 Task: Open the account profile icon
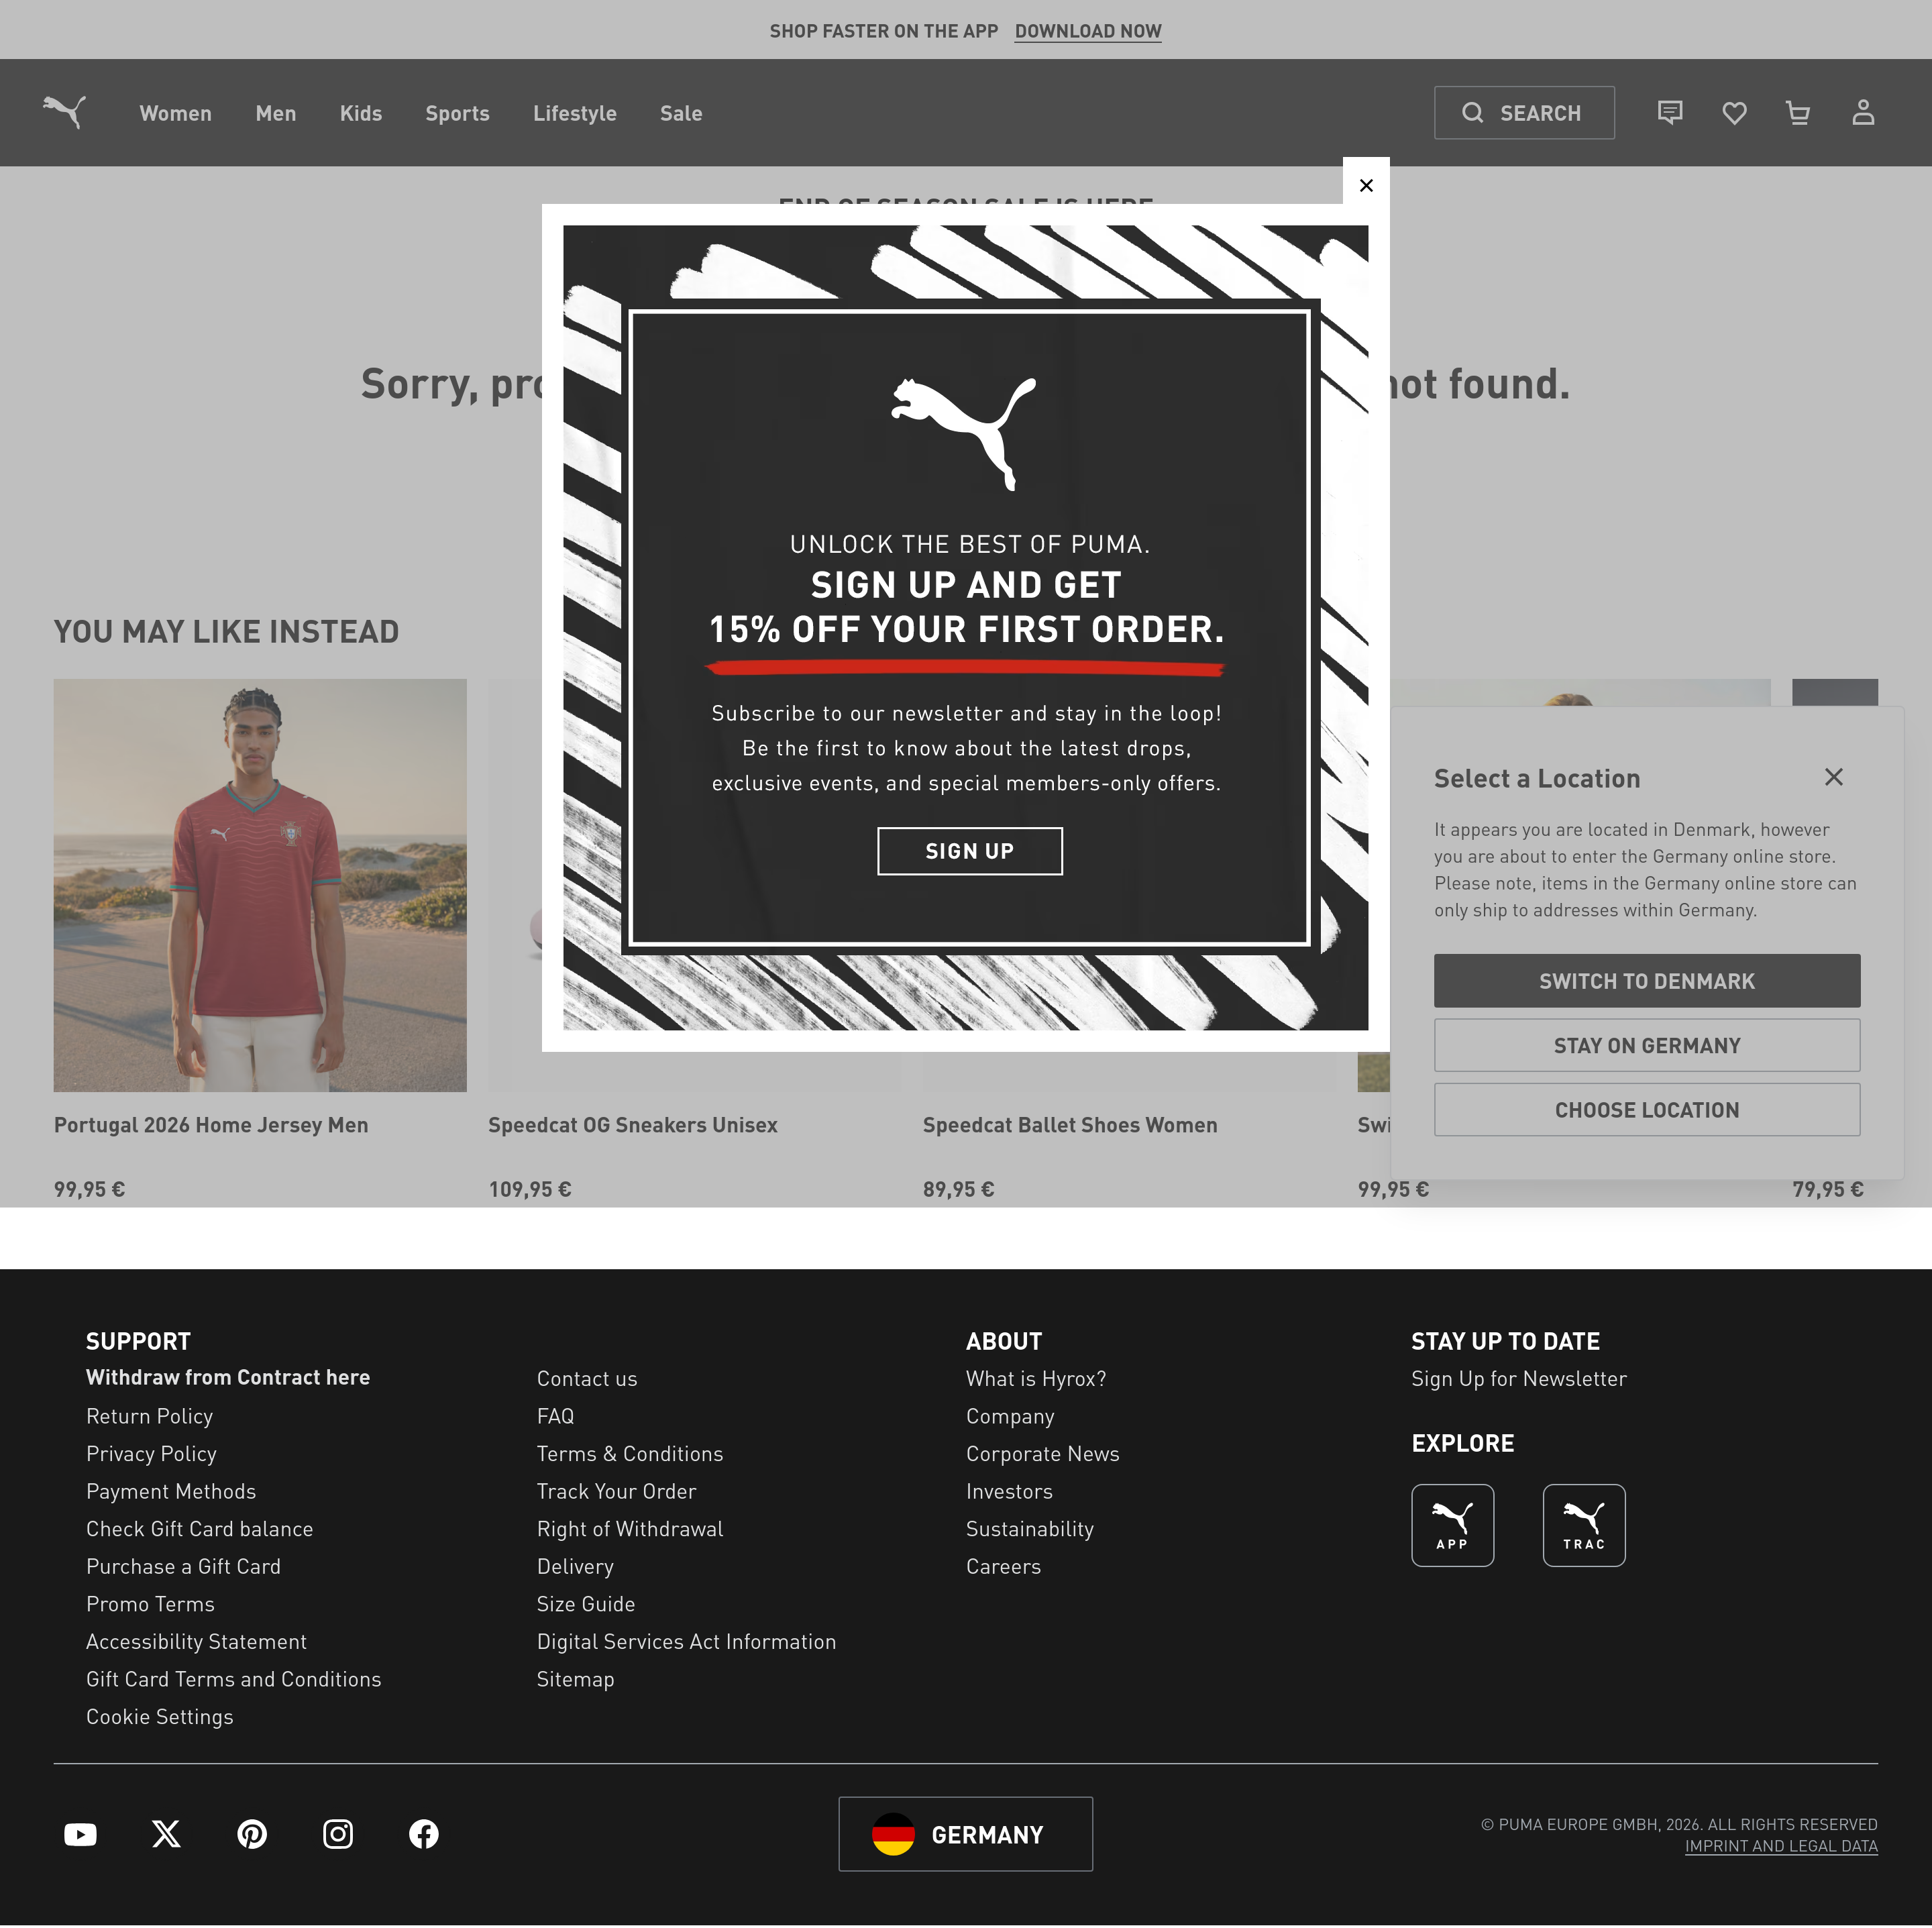pos(1862,112)
